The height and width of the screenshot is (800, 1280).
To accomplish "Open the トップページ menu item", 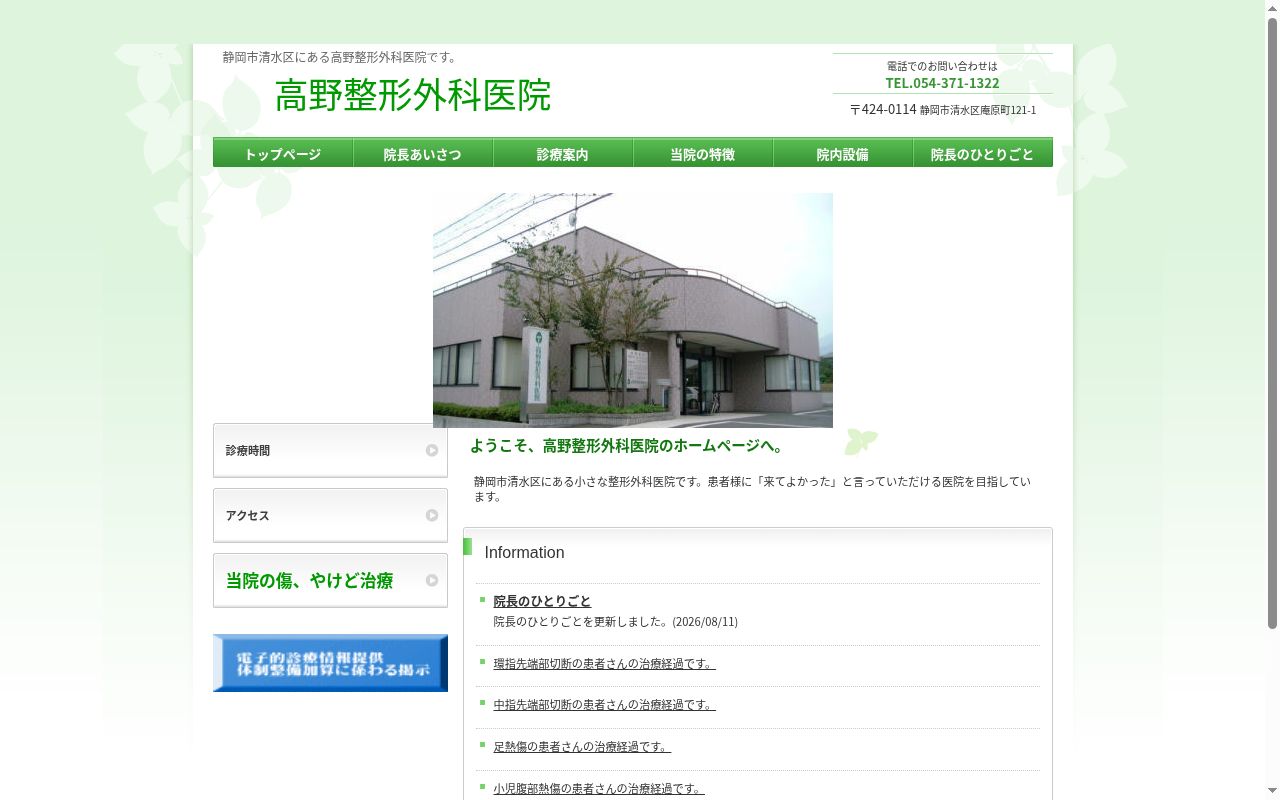I will click(x=283, y=153).
